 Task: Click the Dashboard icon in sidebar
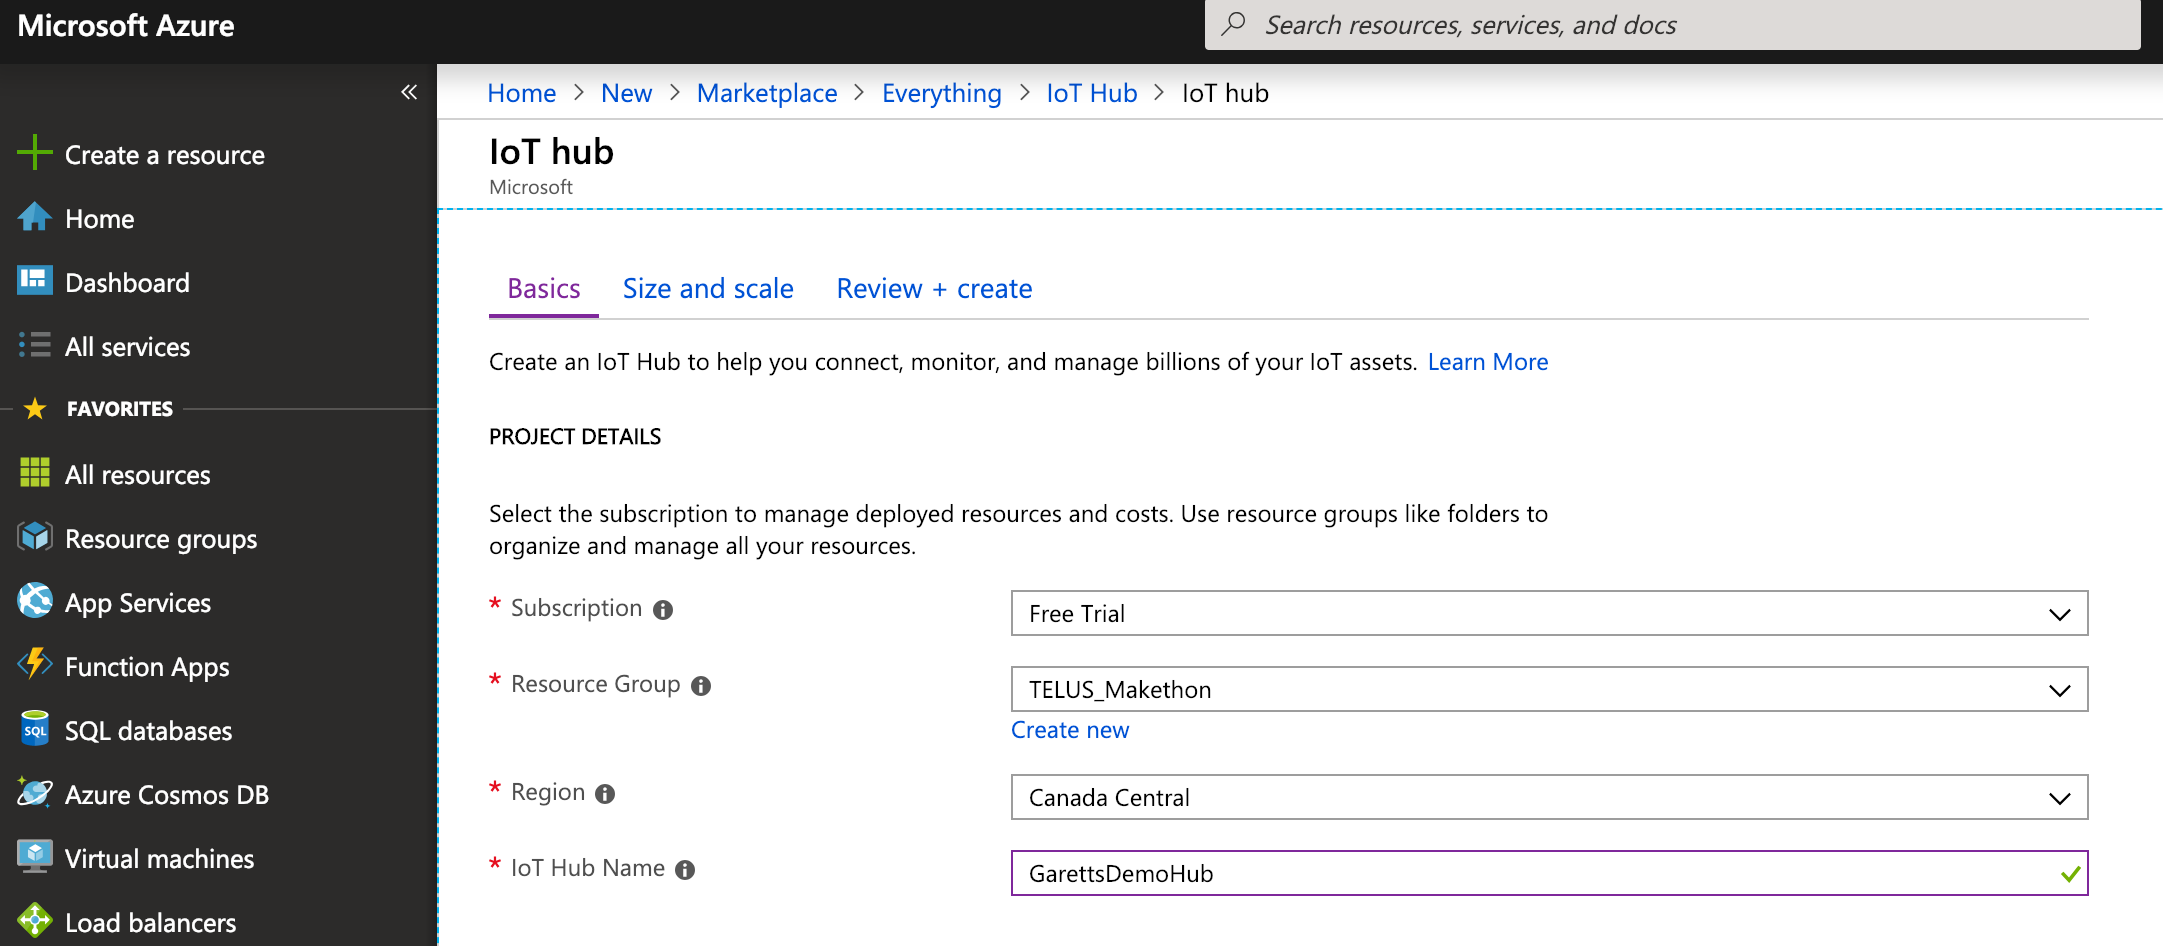coord(35,281)
